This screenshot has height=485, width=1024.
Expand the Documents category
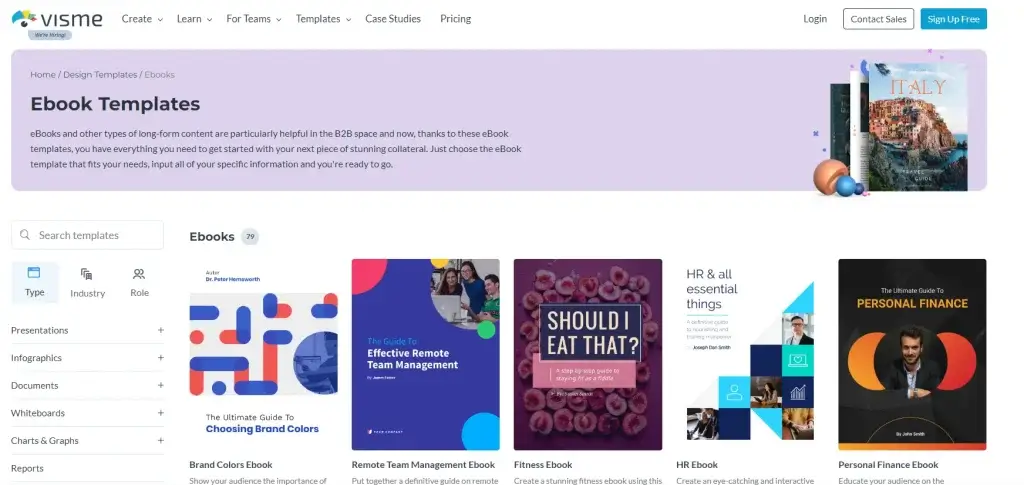(x=160, y=385)
